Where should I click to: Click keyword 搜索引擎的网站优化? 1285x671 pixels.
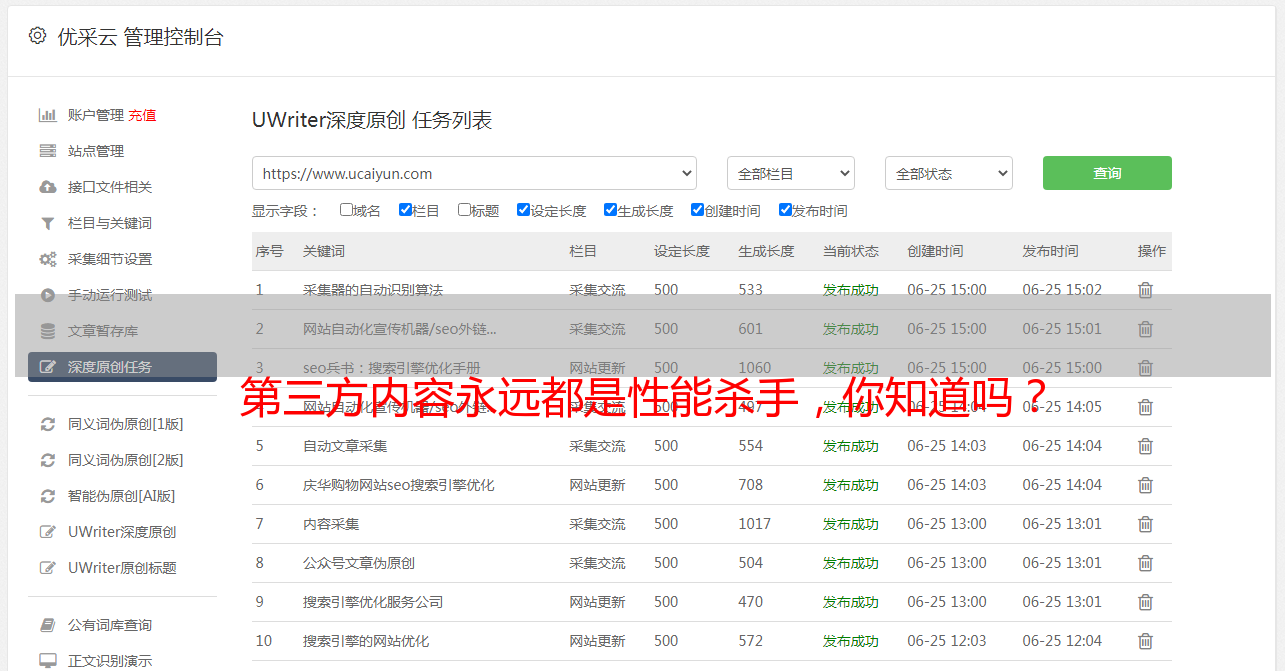pos(366,641)
